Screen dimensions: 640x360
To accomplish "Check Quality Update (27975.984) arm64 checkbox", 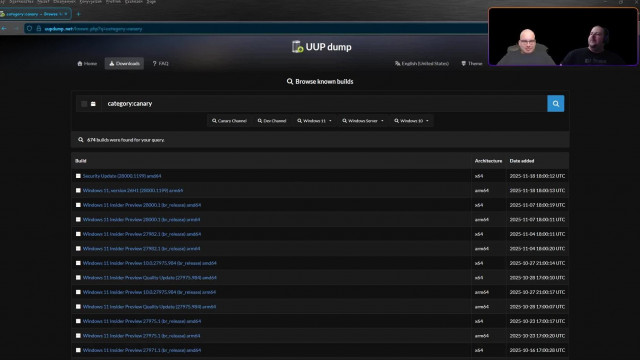I will point(78,307).
